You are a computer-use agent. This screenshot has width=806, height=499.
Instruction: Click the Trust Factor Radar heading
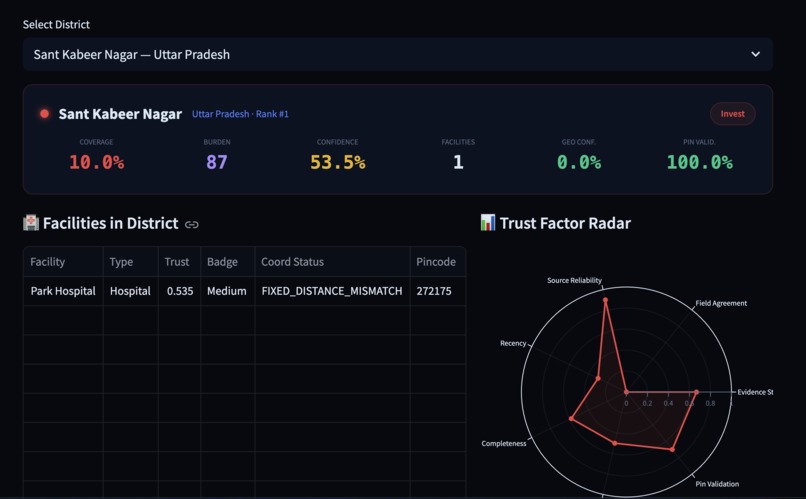coord(565,223)
